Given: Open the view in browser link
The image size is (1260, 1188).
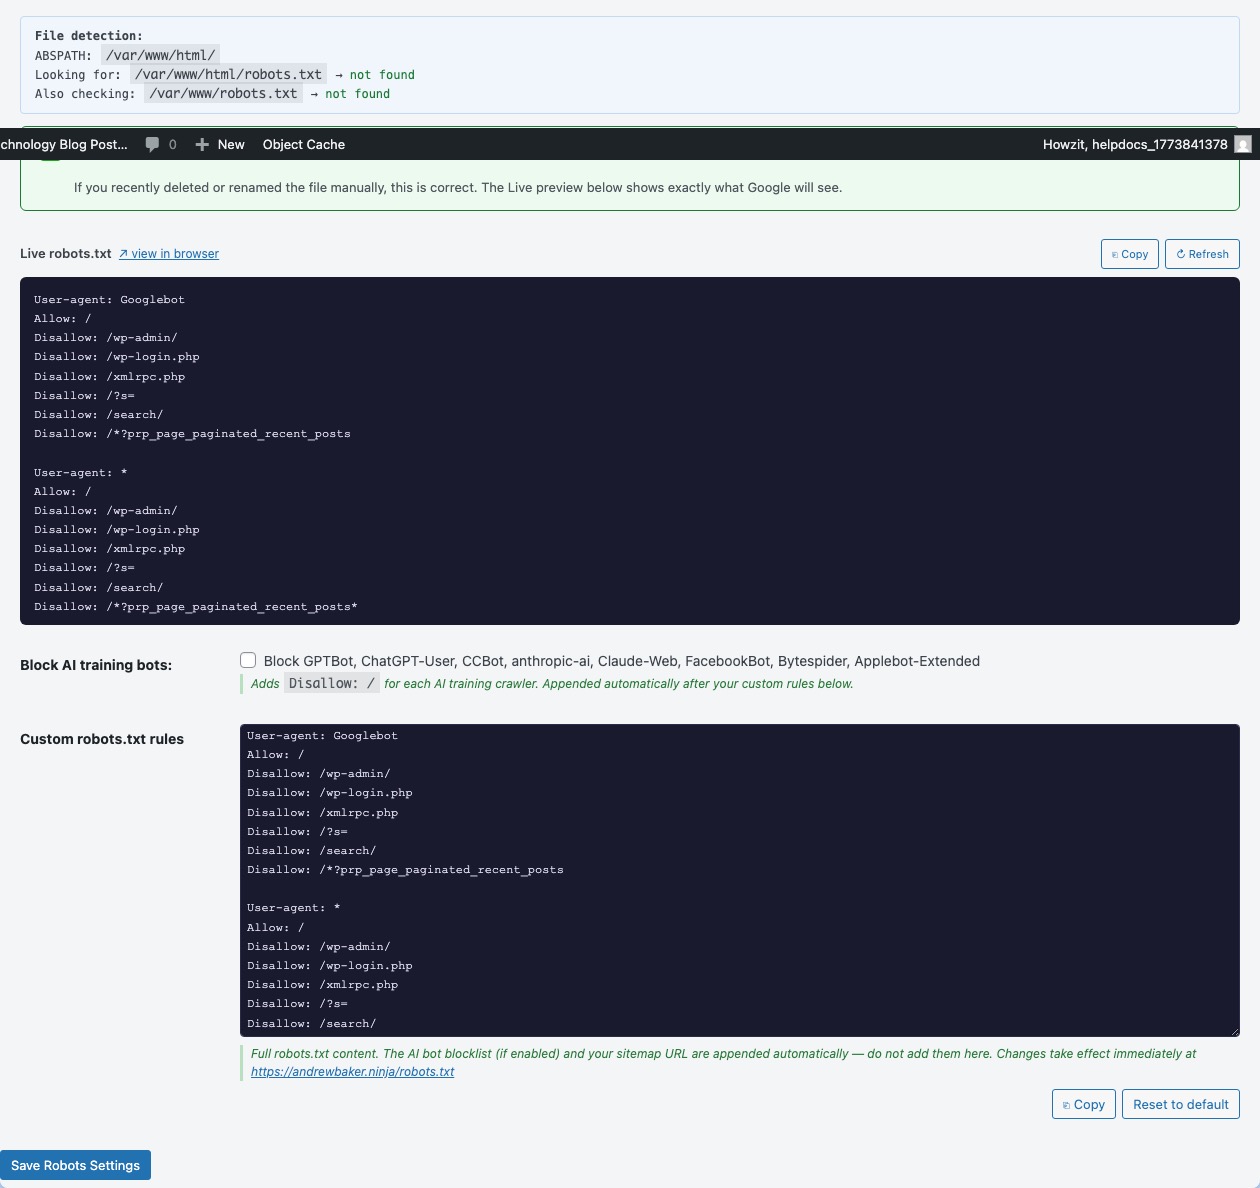Looking at the screenshot, I should coord(175,253).
